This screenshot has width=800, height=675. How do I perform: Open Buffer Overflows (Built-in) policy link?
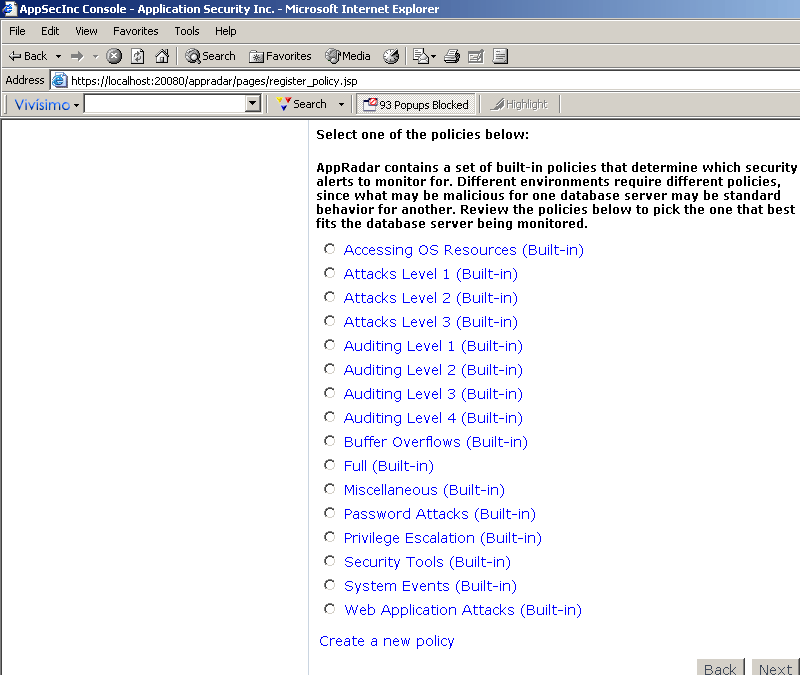436,442
